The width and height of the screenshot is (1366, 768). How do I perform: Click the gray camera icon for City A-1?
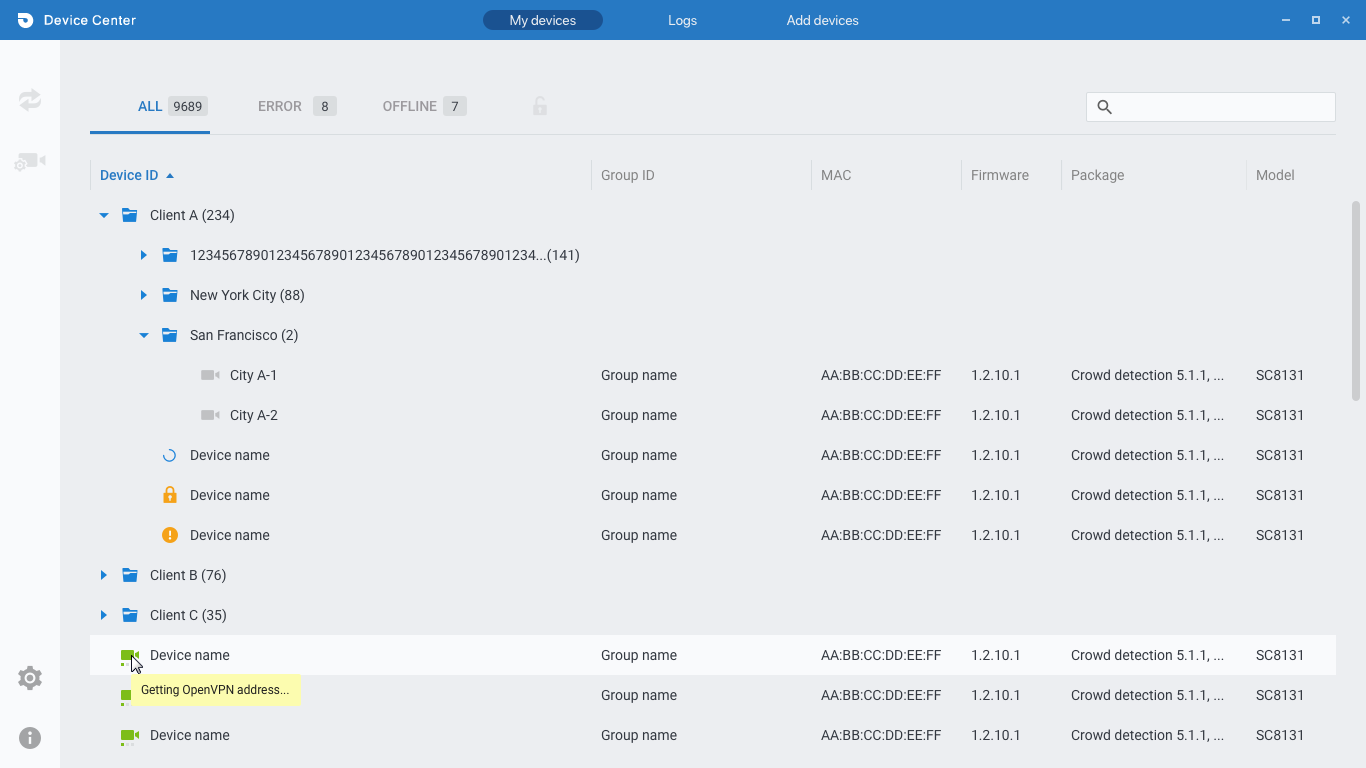tap(210, 375)
